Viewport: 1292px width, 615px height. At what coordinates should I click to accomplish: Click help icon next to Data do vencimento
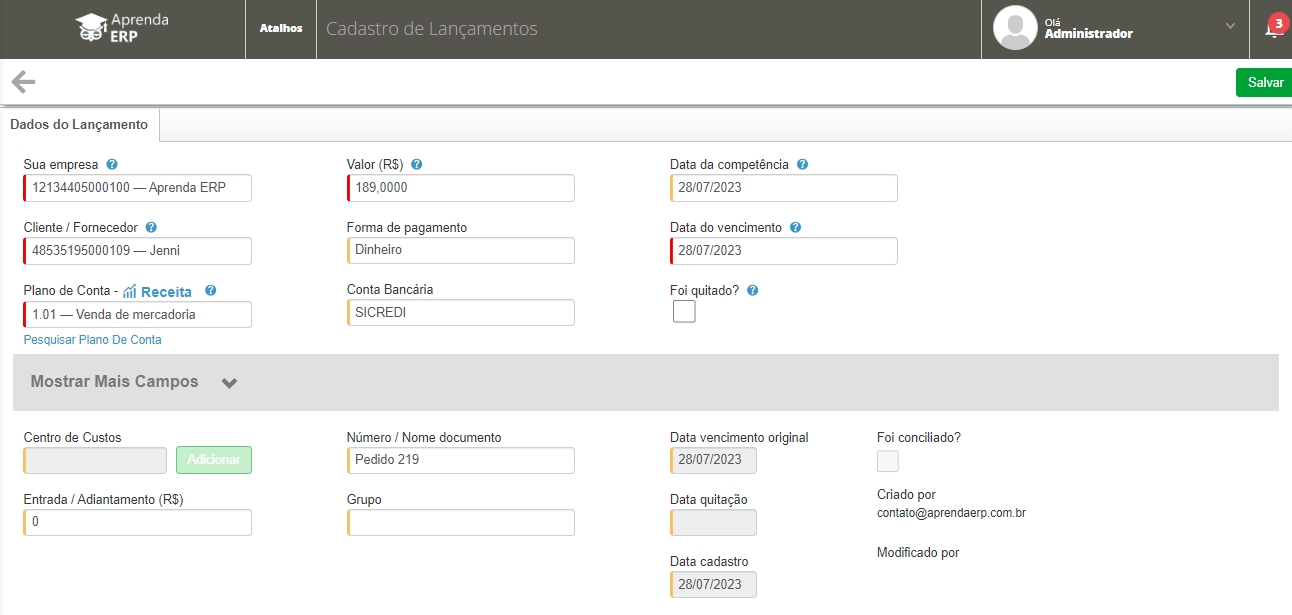click(x=795, y=227)
